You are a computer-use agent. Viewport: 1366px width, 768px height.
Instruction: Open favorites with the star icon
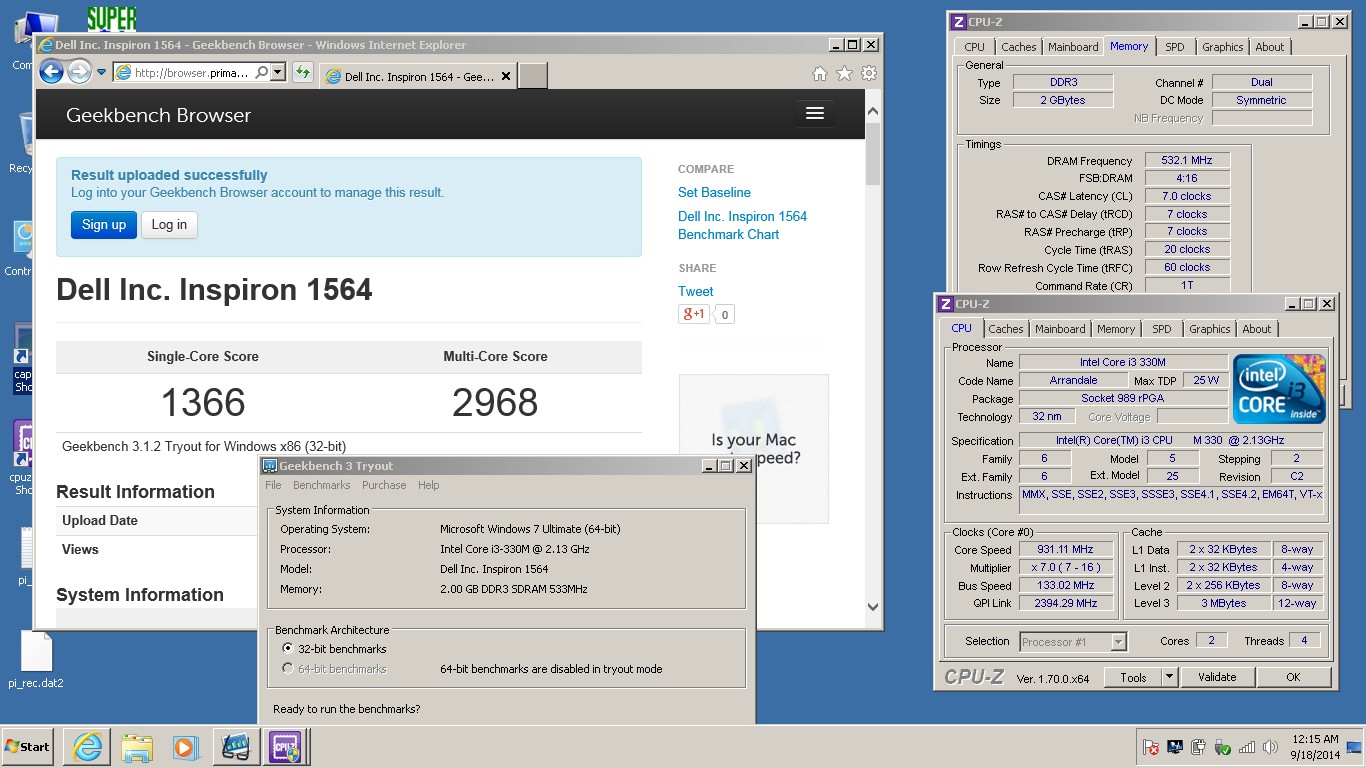[844, 73]
